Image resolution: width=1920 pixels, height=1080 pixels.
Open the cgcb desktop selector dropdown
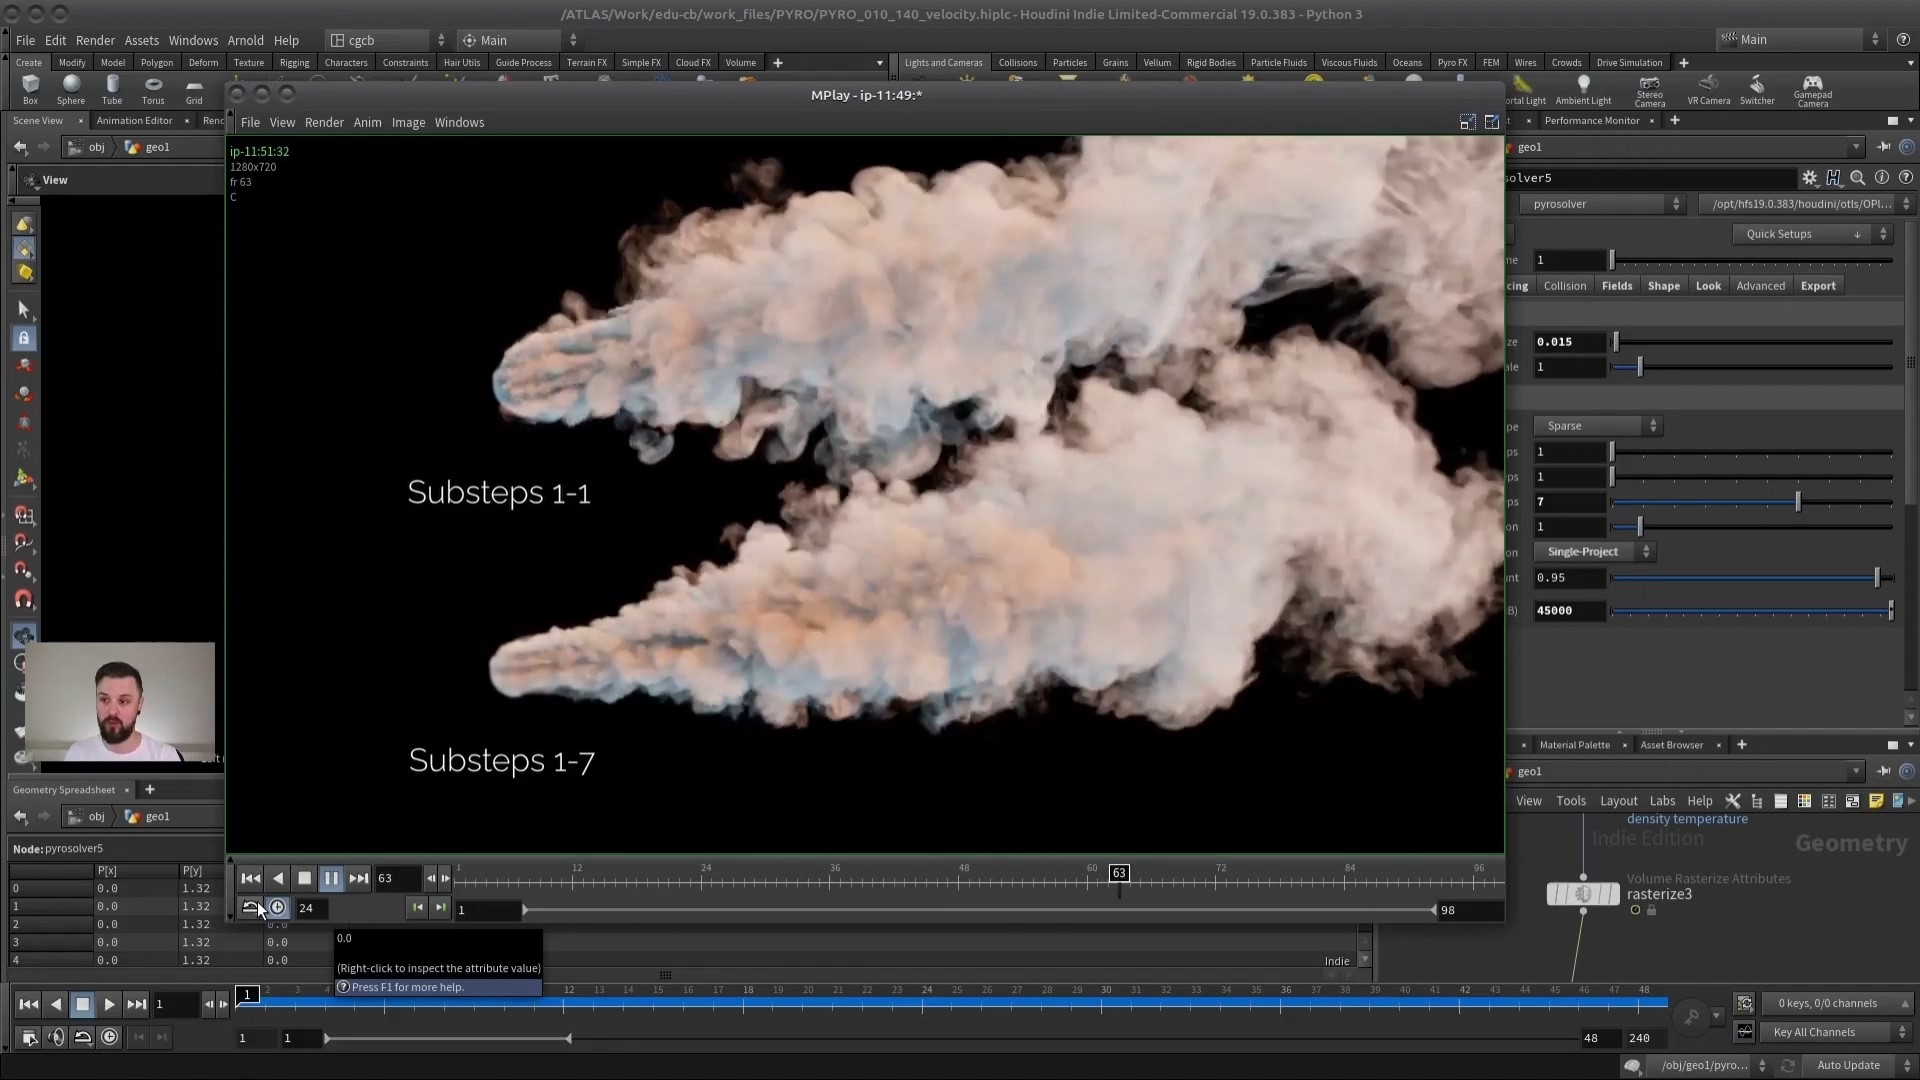[388, 40]
